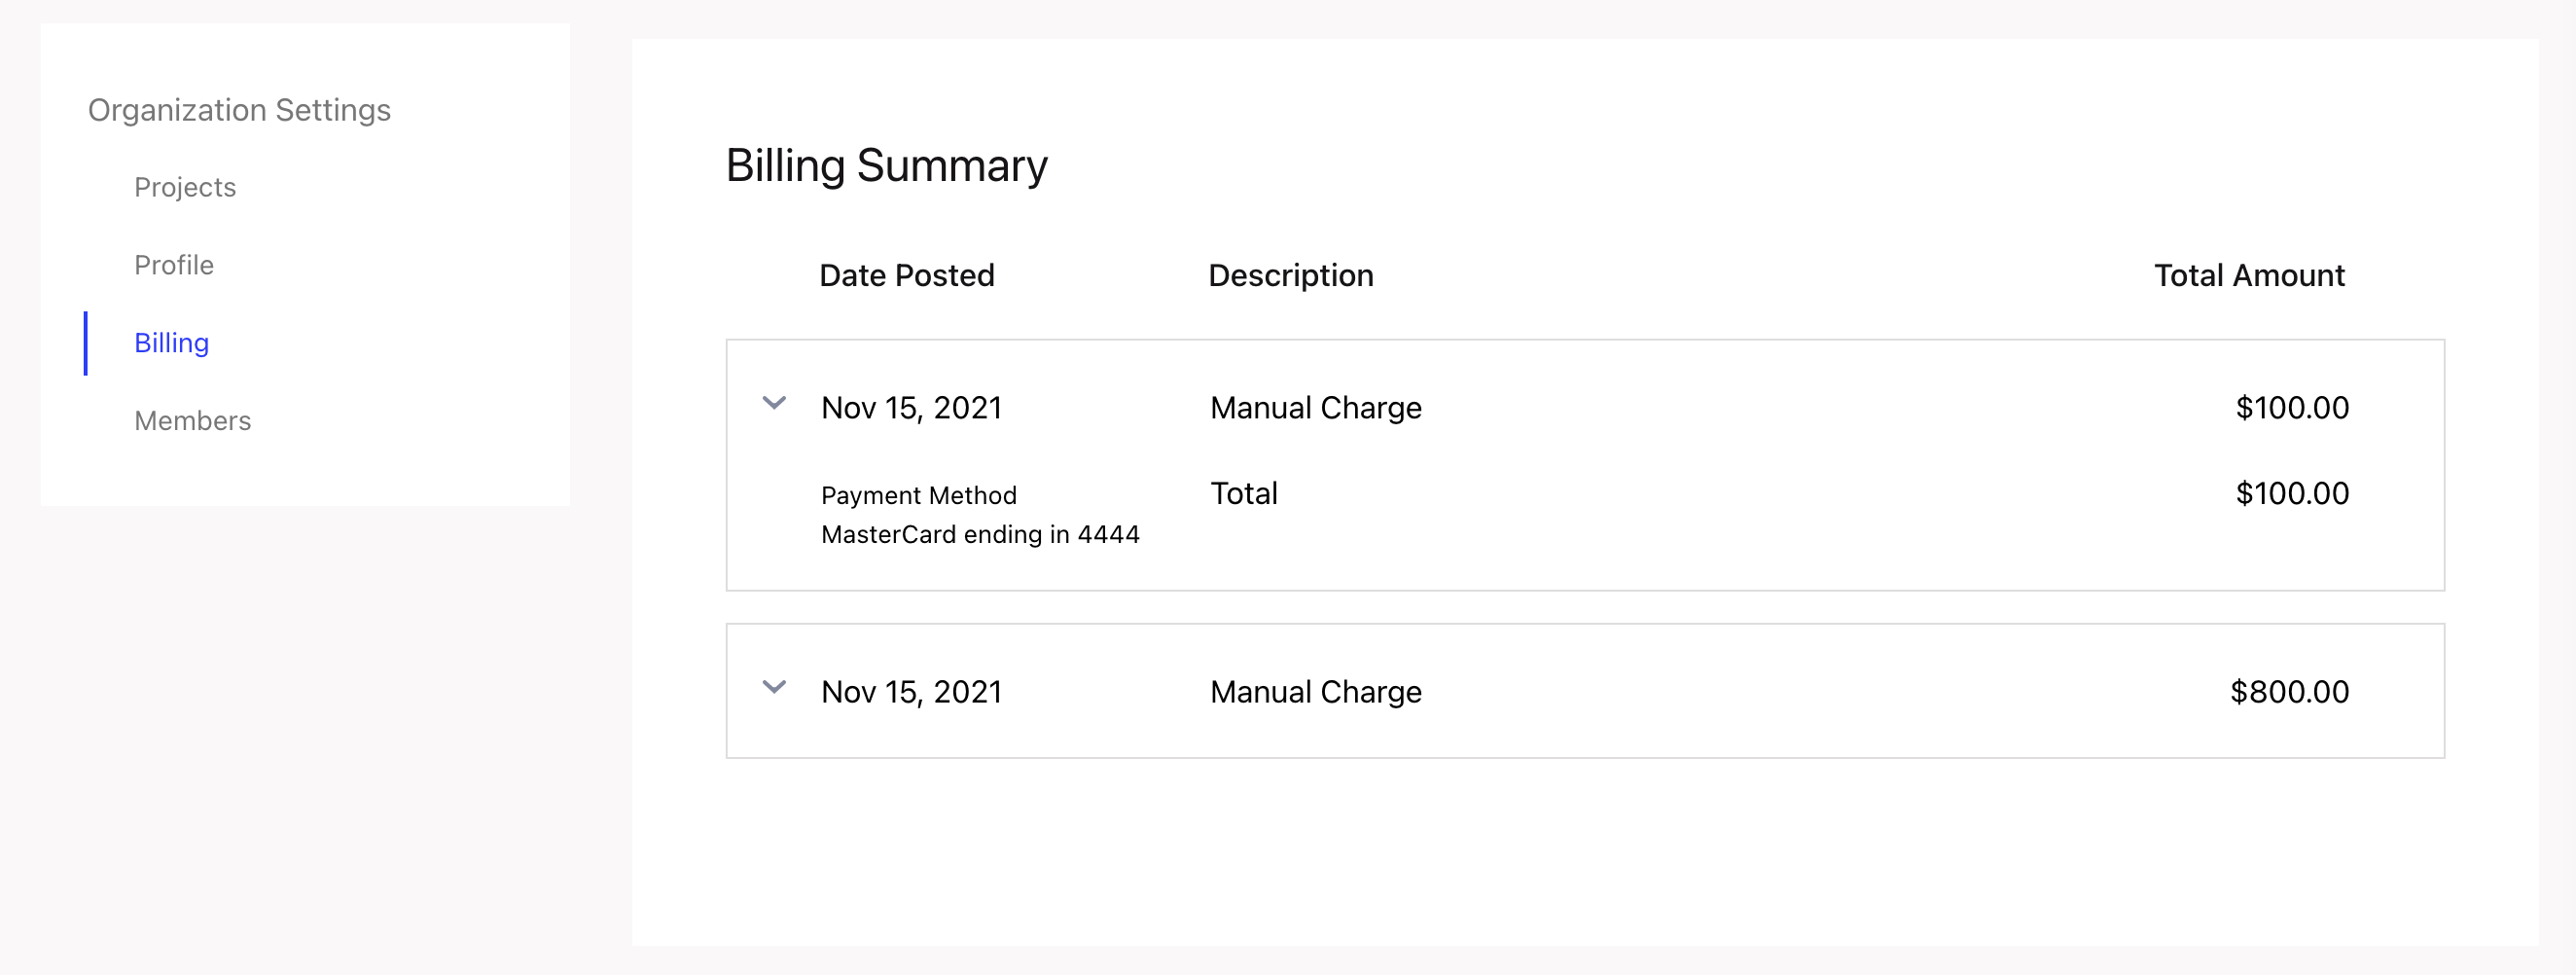
Task: Click the Total Amount column header
Action: click(x=2248, y=275)
